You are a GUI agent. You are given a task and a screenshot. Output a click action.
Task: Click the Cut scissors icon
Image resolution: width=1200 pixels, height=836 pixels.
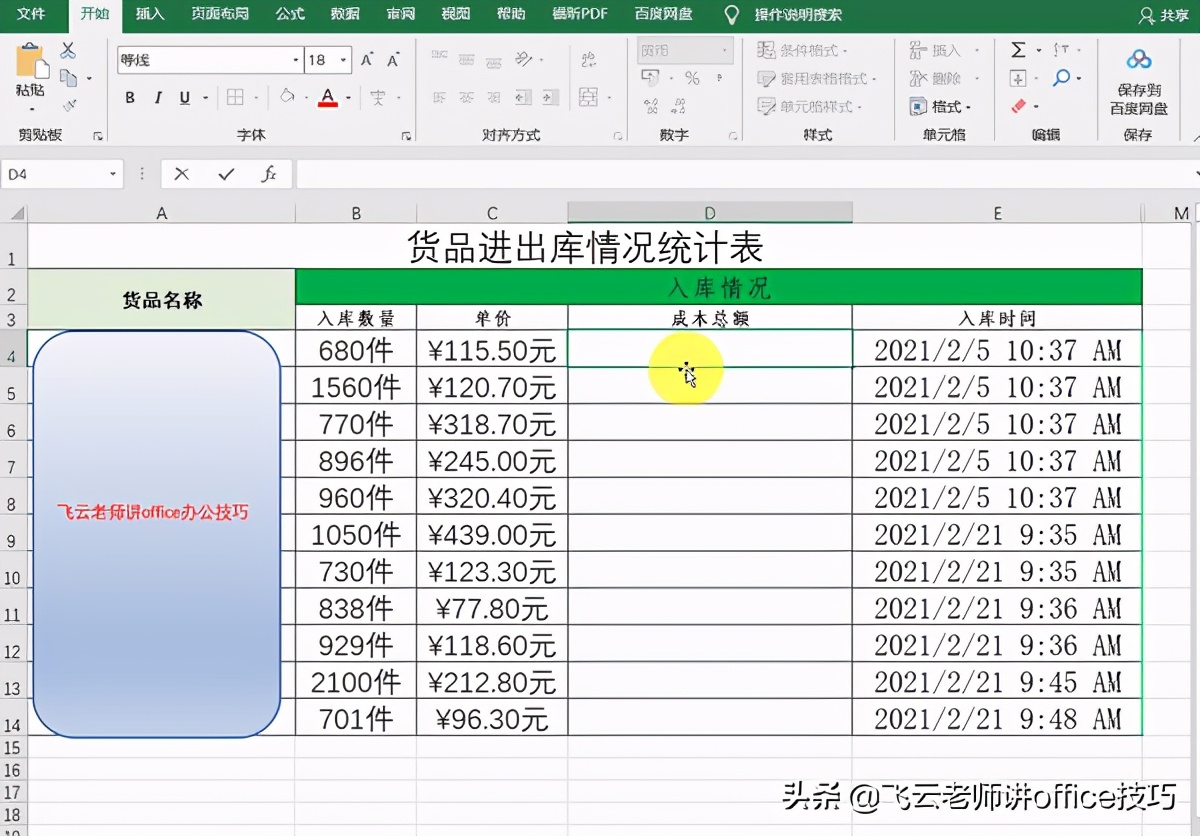tap(68, 50)
